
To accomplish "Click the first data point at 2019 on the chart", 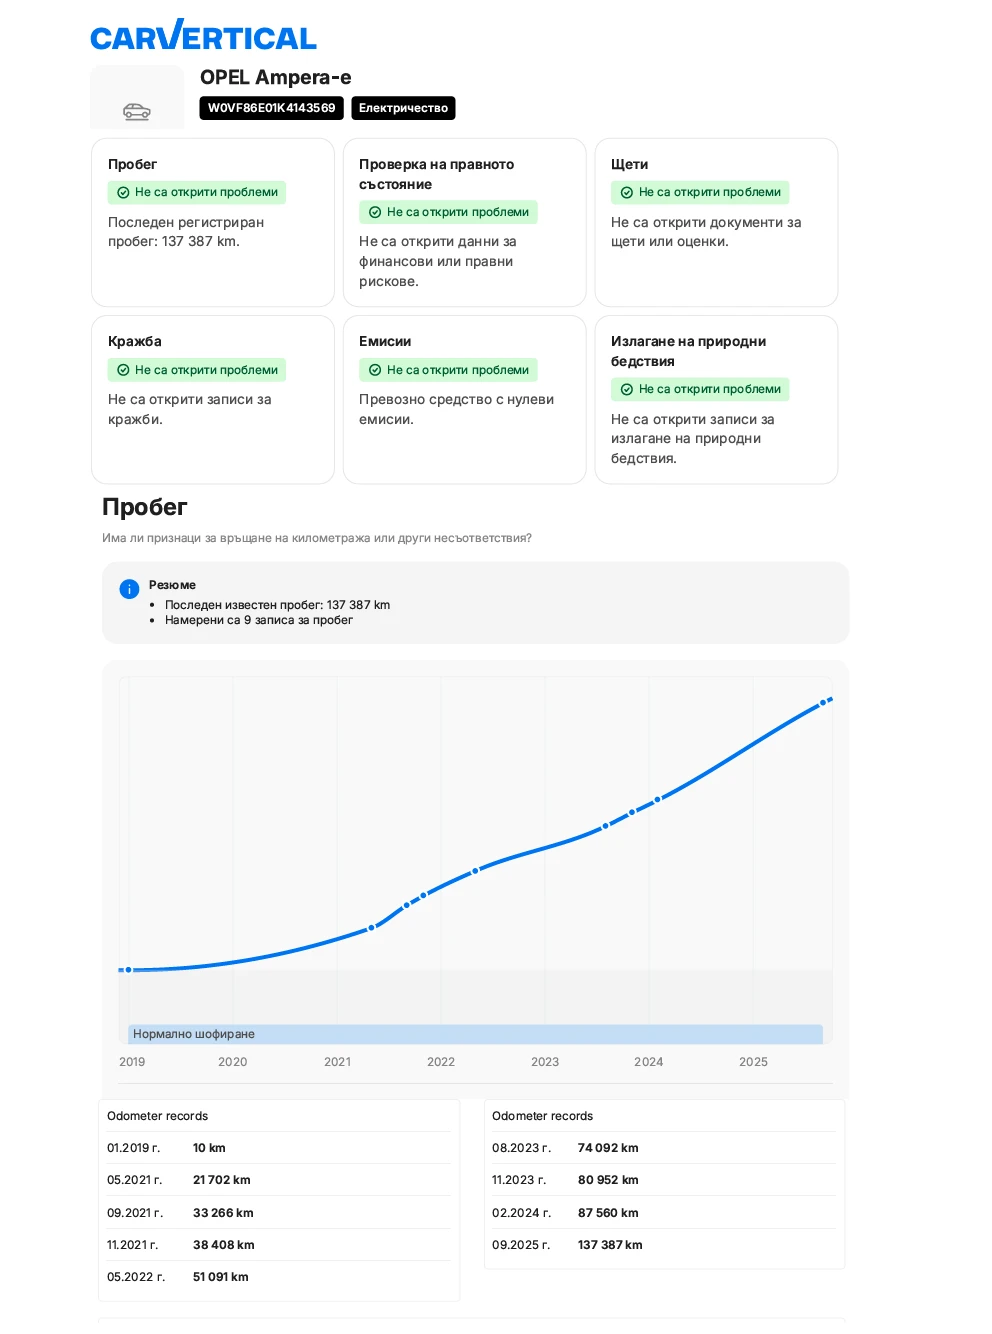I will [128, 970].
